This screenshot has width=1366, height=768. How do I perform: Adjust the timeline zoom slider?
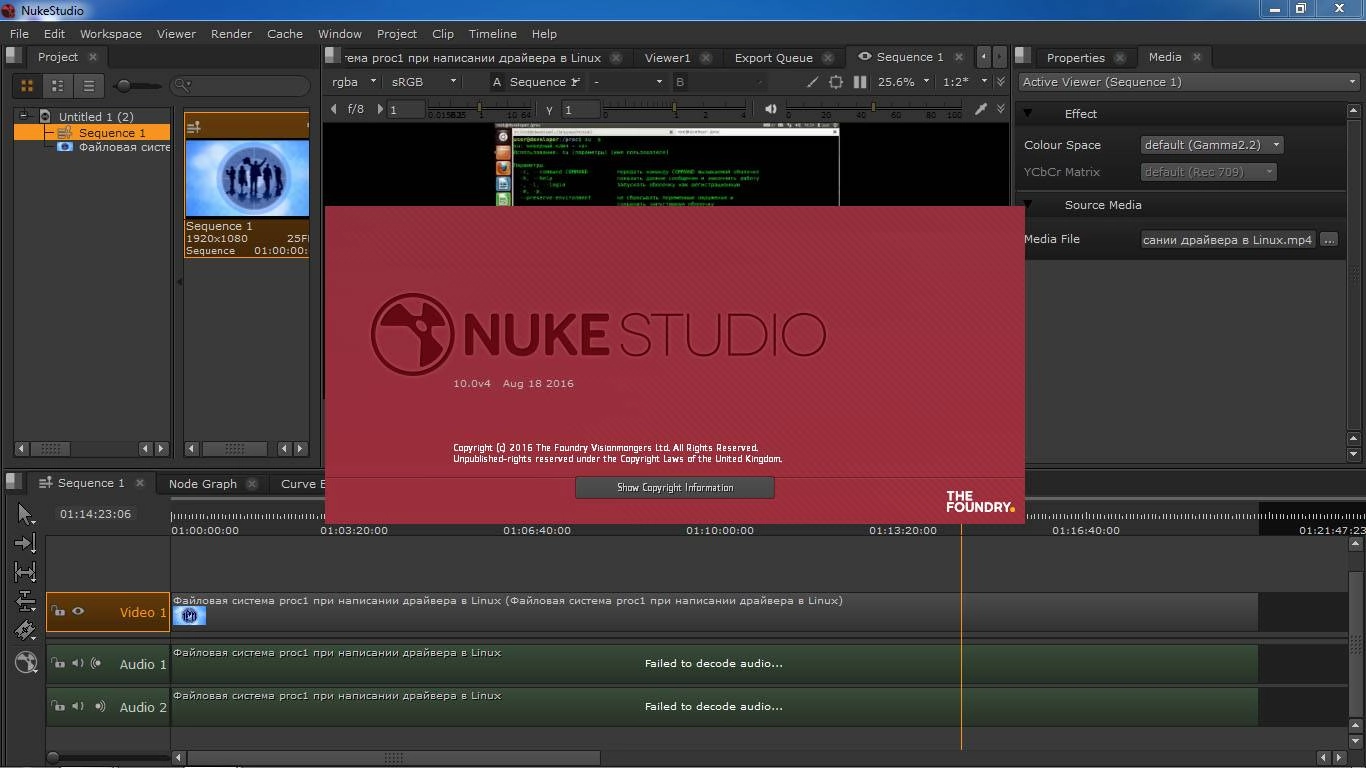[x=108, y=757]
